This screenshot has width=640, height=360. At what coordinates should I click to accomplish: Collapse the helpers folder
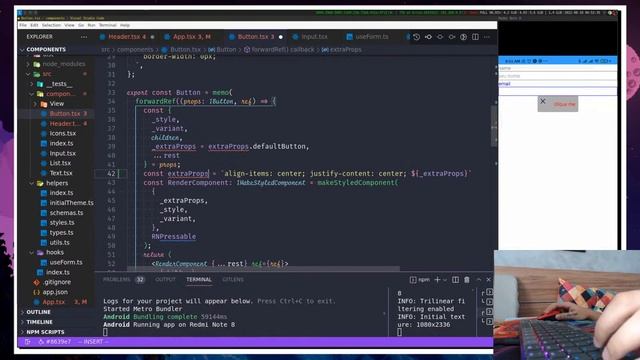pyautogui.click(x=56, y=183)
